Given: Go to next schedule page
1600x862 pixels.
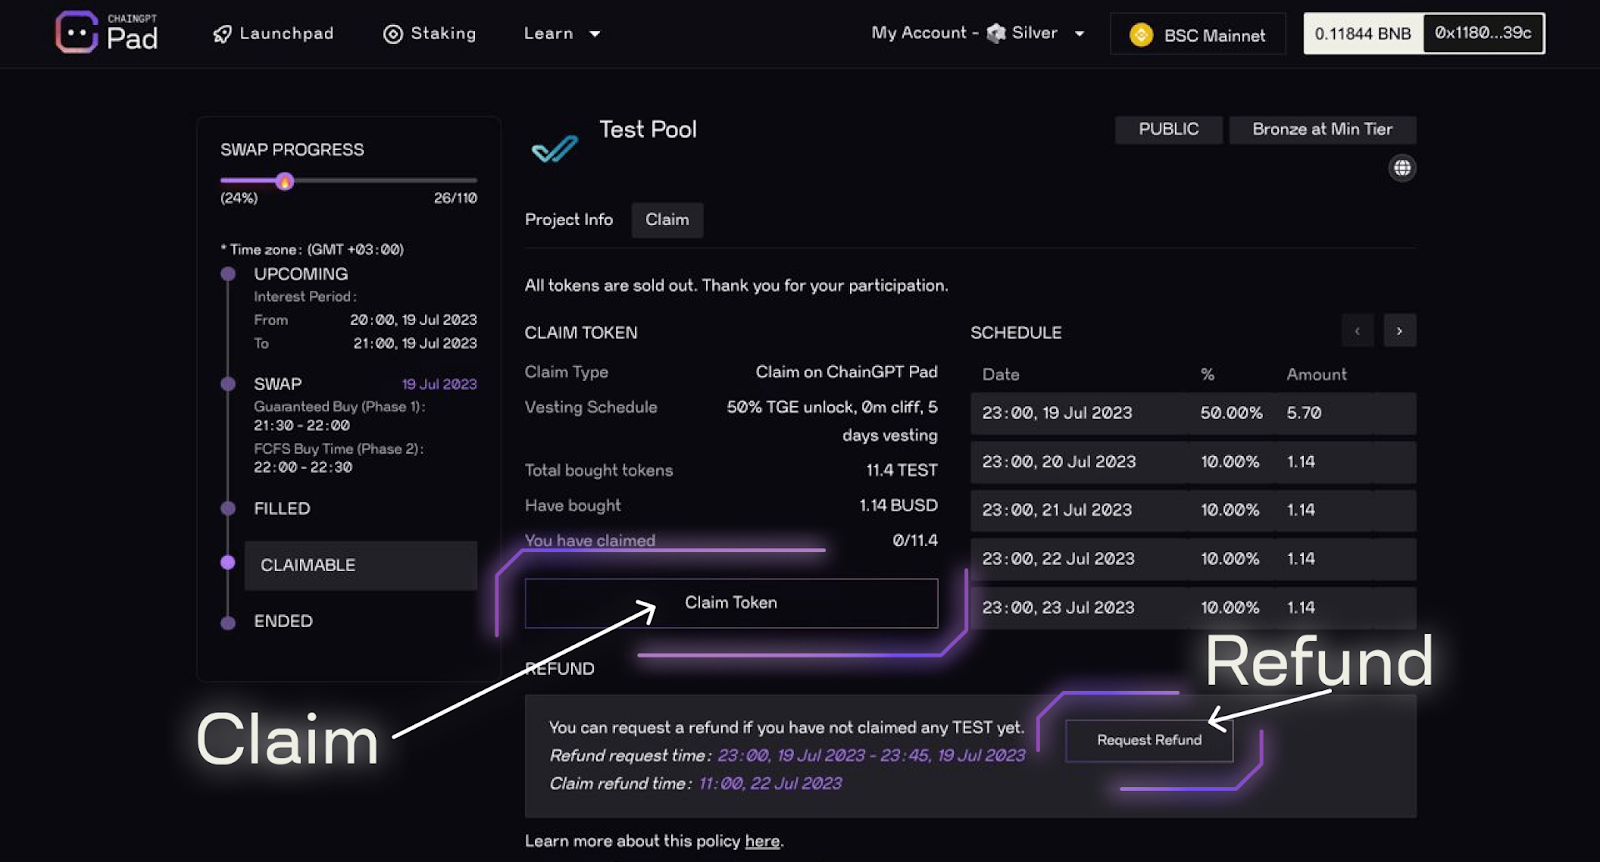Looking at the screenshot, I should pyautogui.click(x=1399, y=331).
